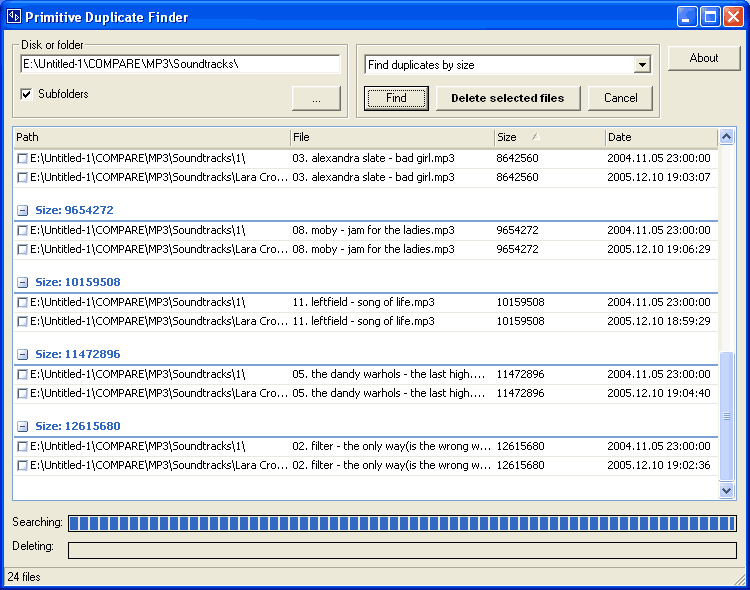Collapse the Size: 11472896 group
The height and width of the screenshot is (590, 750).
pos(23,354)
